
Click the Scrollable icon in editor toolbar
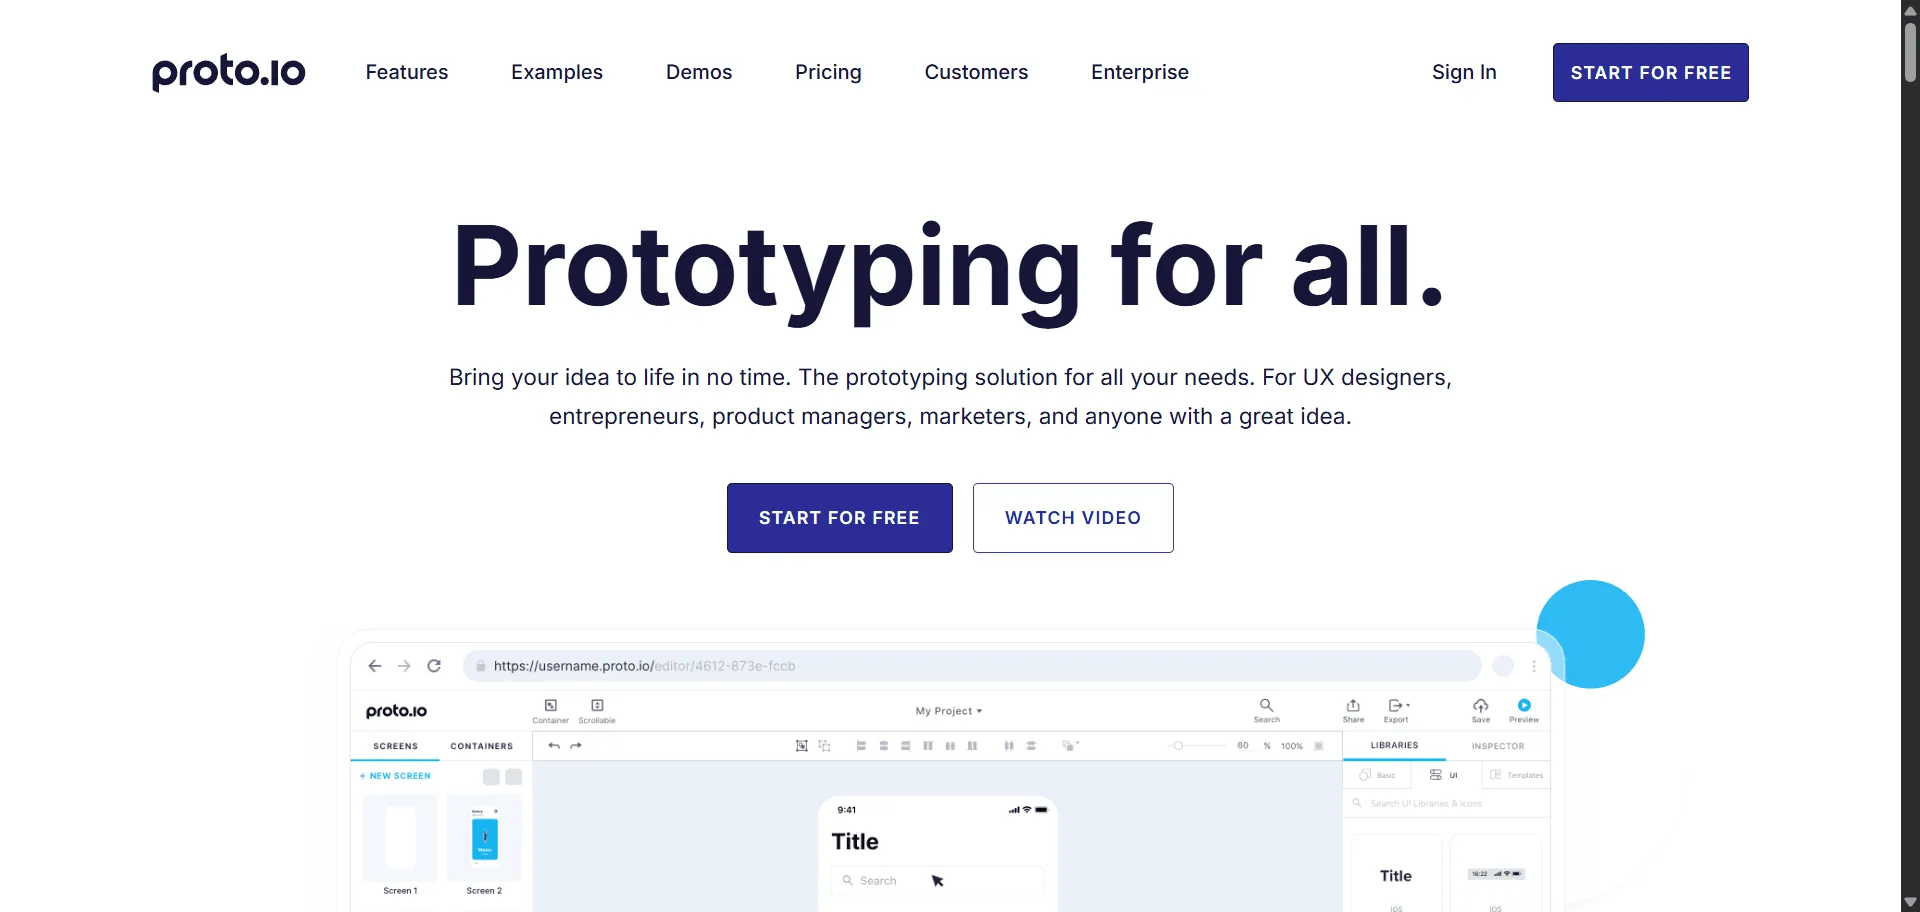597,706
